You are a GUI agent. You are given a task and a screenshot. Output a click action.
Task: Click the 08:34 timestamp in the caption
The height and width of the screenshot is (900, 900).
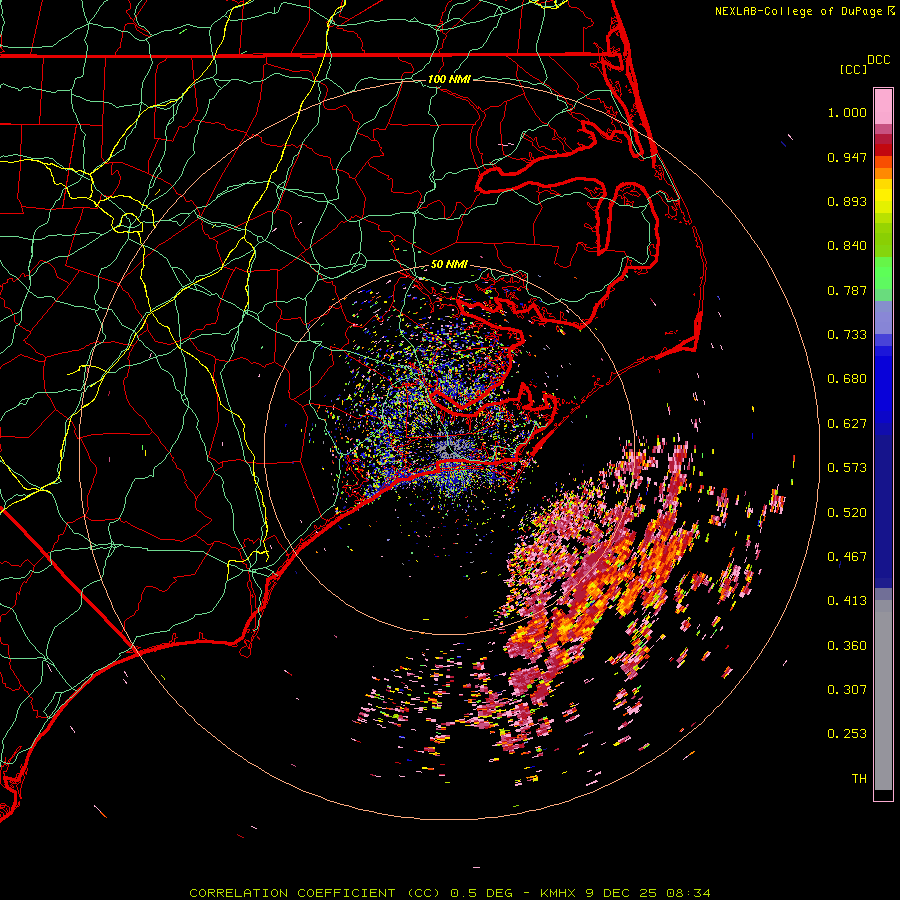point(688,893)
